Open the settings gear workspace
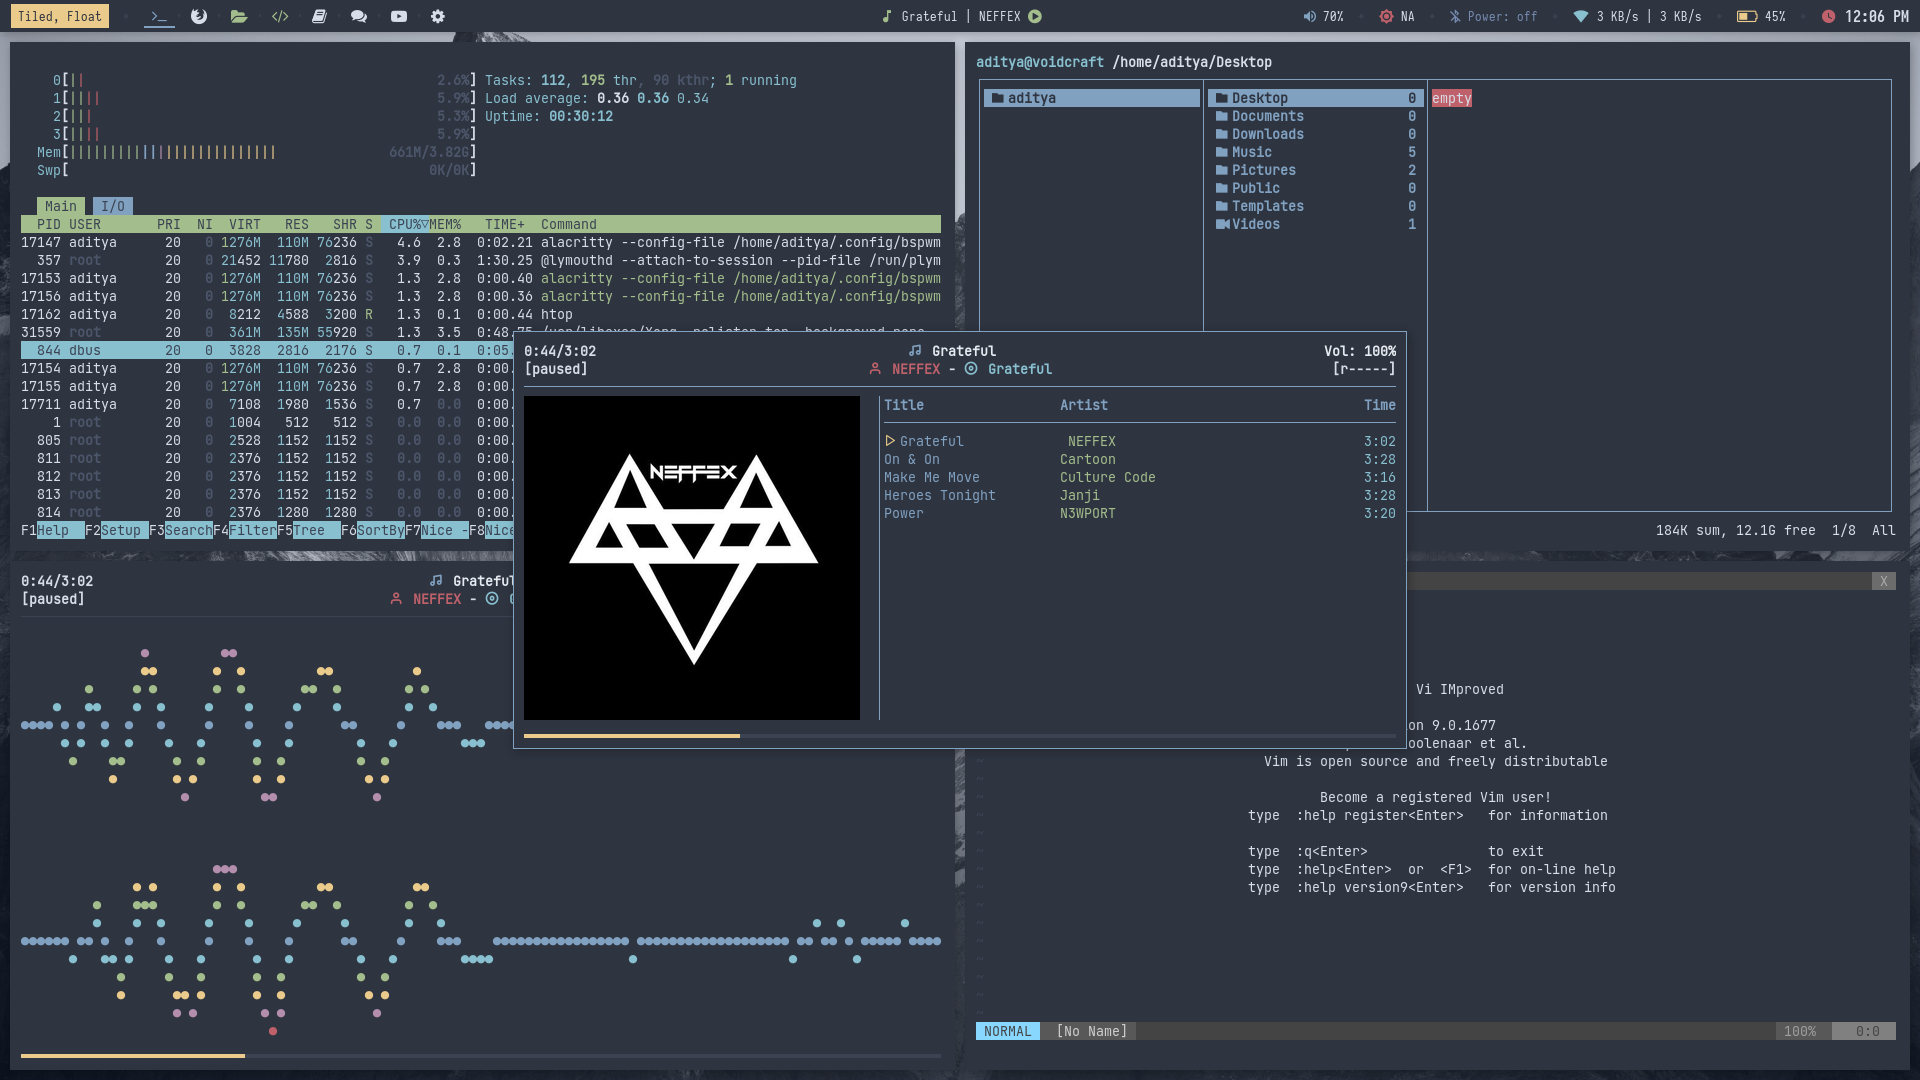 tap(438, 16)
